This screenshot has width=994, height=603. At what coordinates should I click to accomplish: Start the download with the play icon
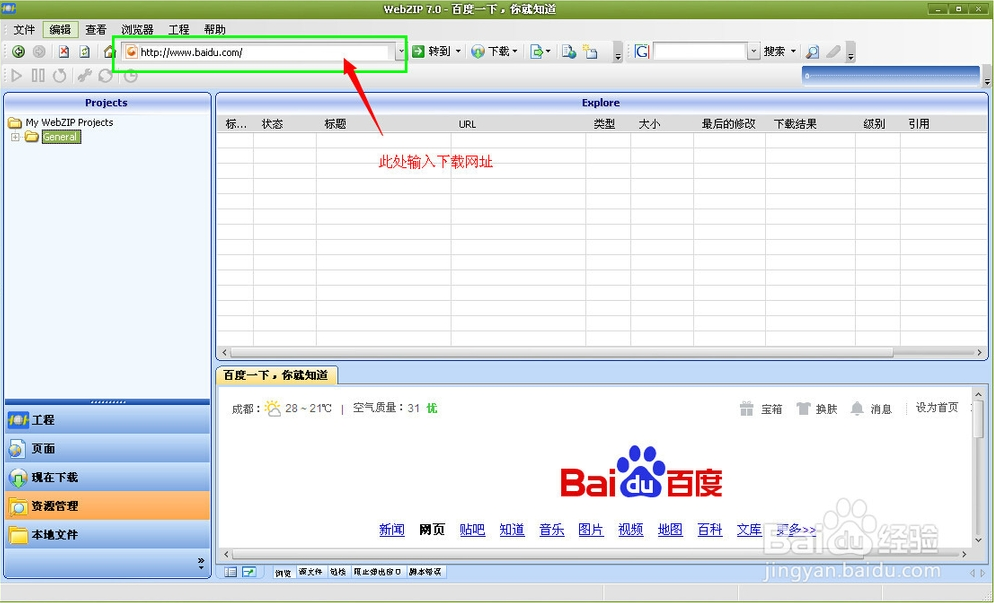point(16,76)
